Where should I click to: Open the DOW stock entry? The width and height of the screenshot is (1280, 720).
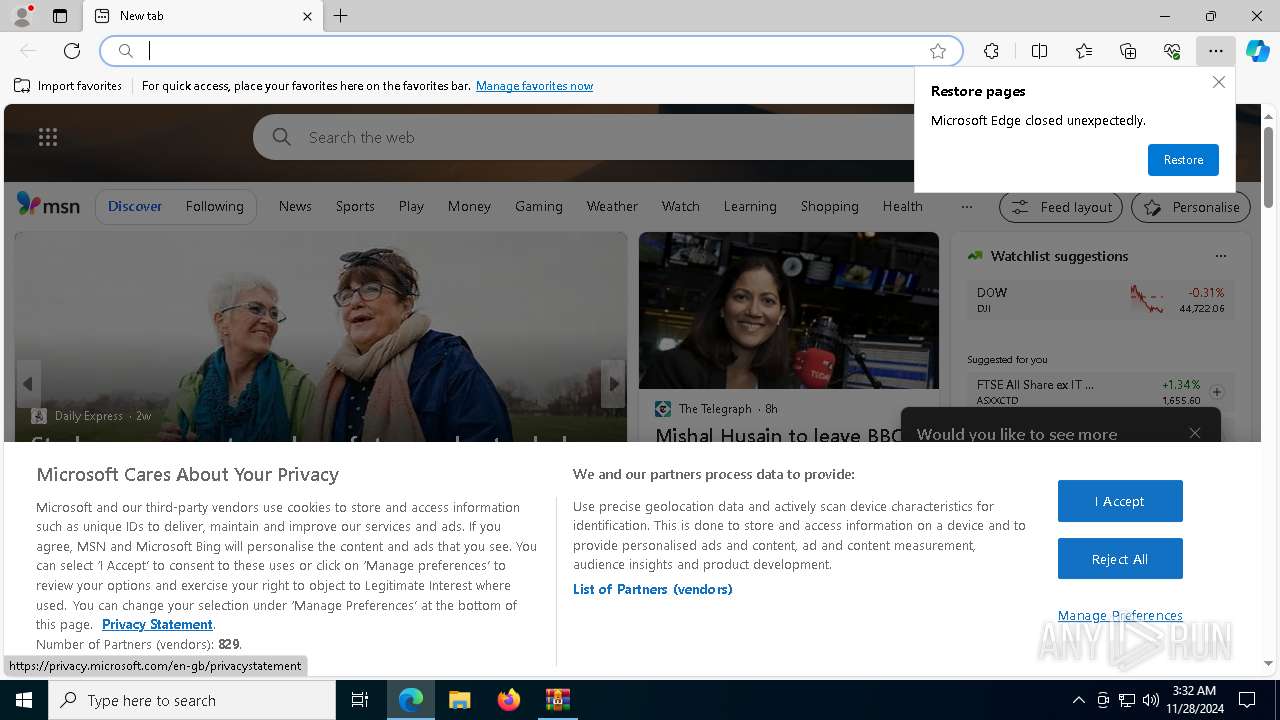[1100, 299]
